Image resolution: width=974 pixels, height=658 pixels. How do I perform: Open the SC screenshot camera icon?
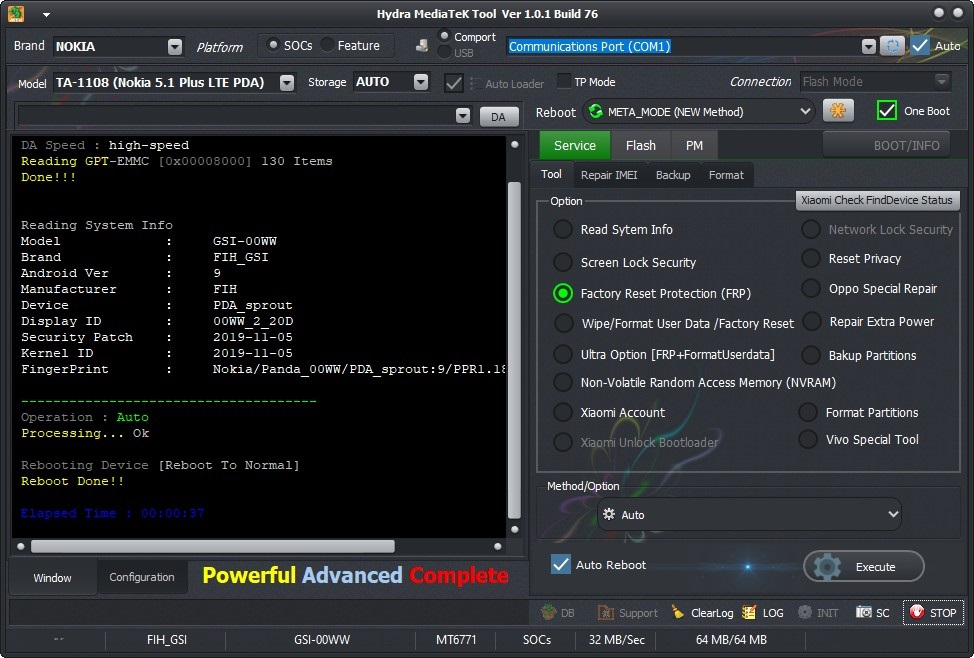coord(863,613)
